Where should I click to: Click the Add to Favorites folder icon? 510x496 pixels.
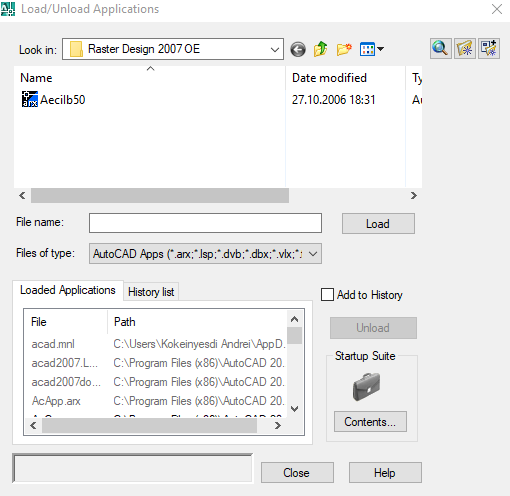click(x=465, y=49)
